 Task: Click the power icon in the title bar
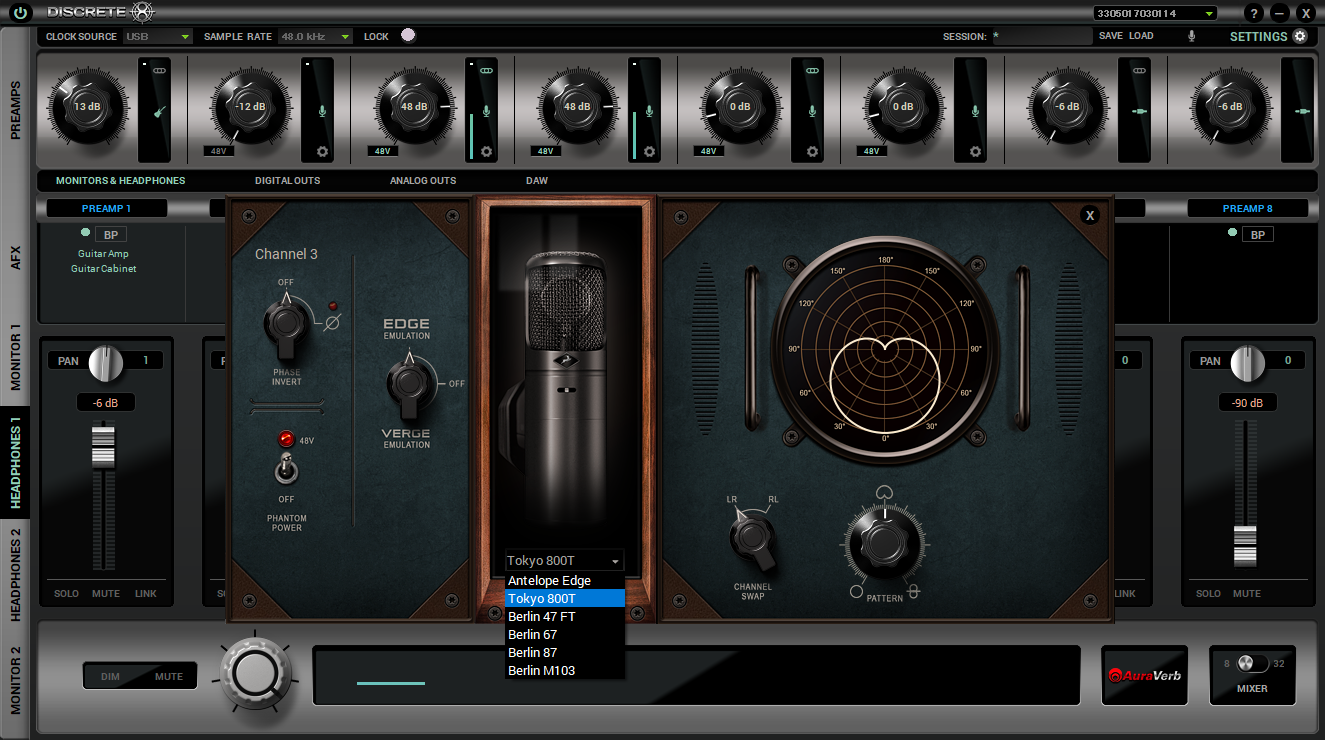pos(19,13)
